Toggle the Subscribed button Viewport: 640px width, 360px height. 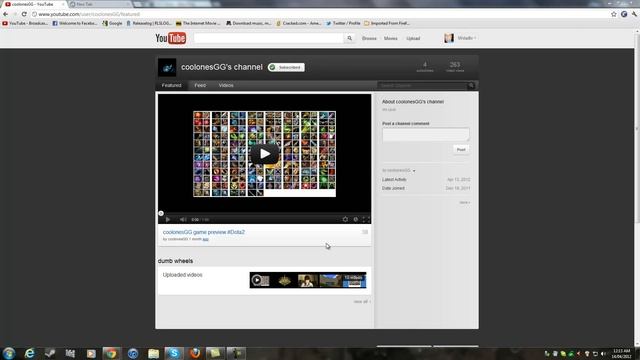[286, 67]
